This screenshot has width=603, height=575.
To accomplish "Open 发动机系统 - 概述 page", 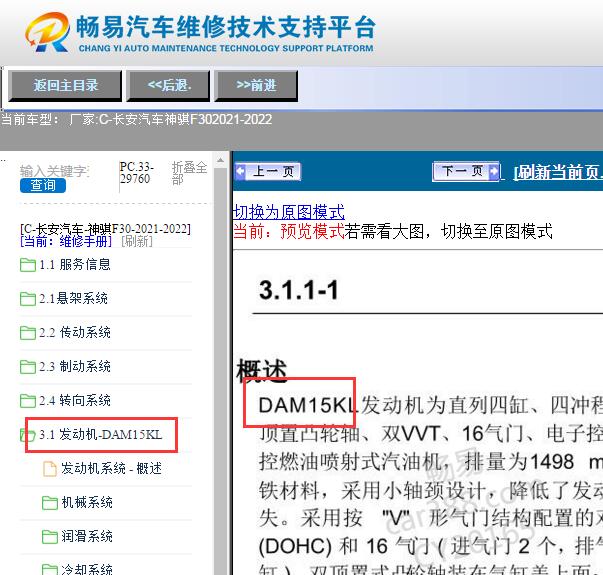I will pos(111,468).
